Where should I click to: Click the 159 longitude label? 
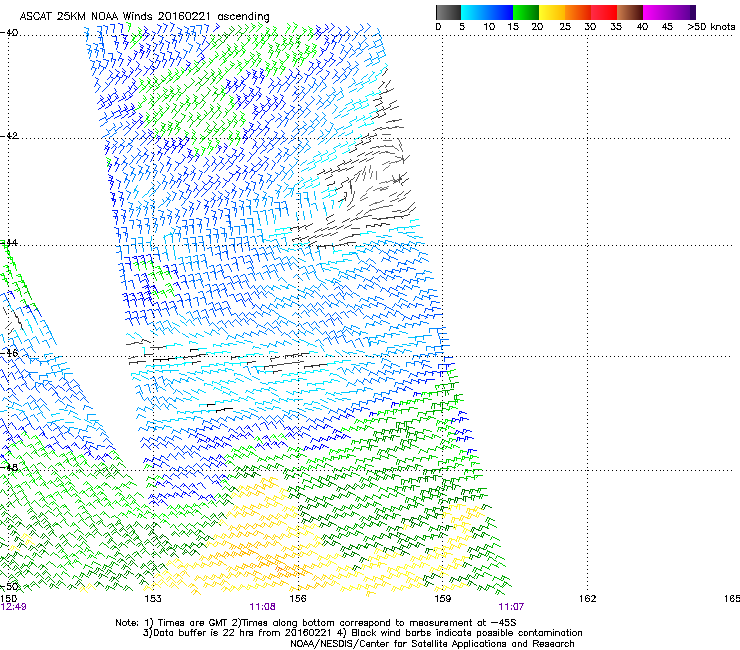click(x=443, y=599)
